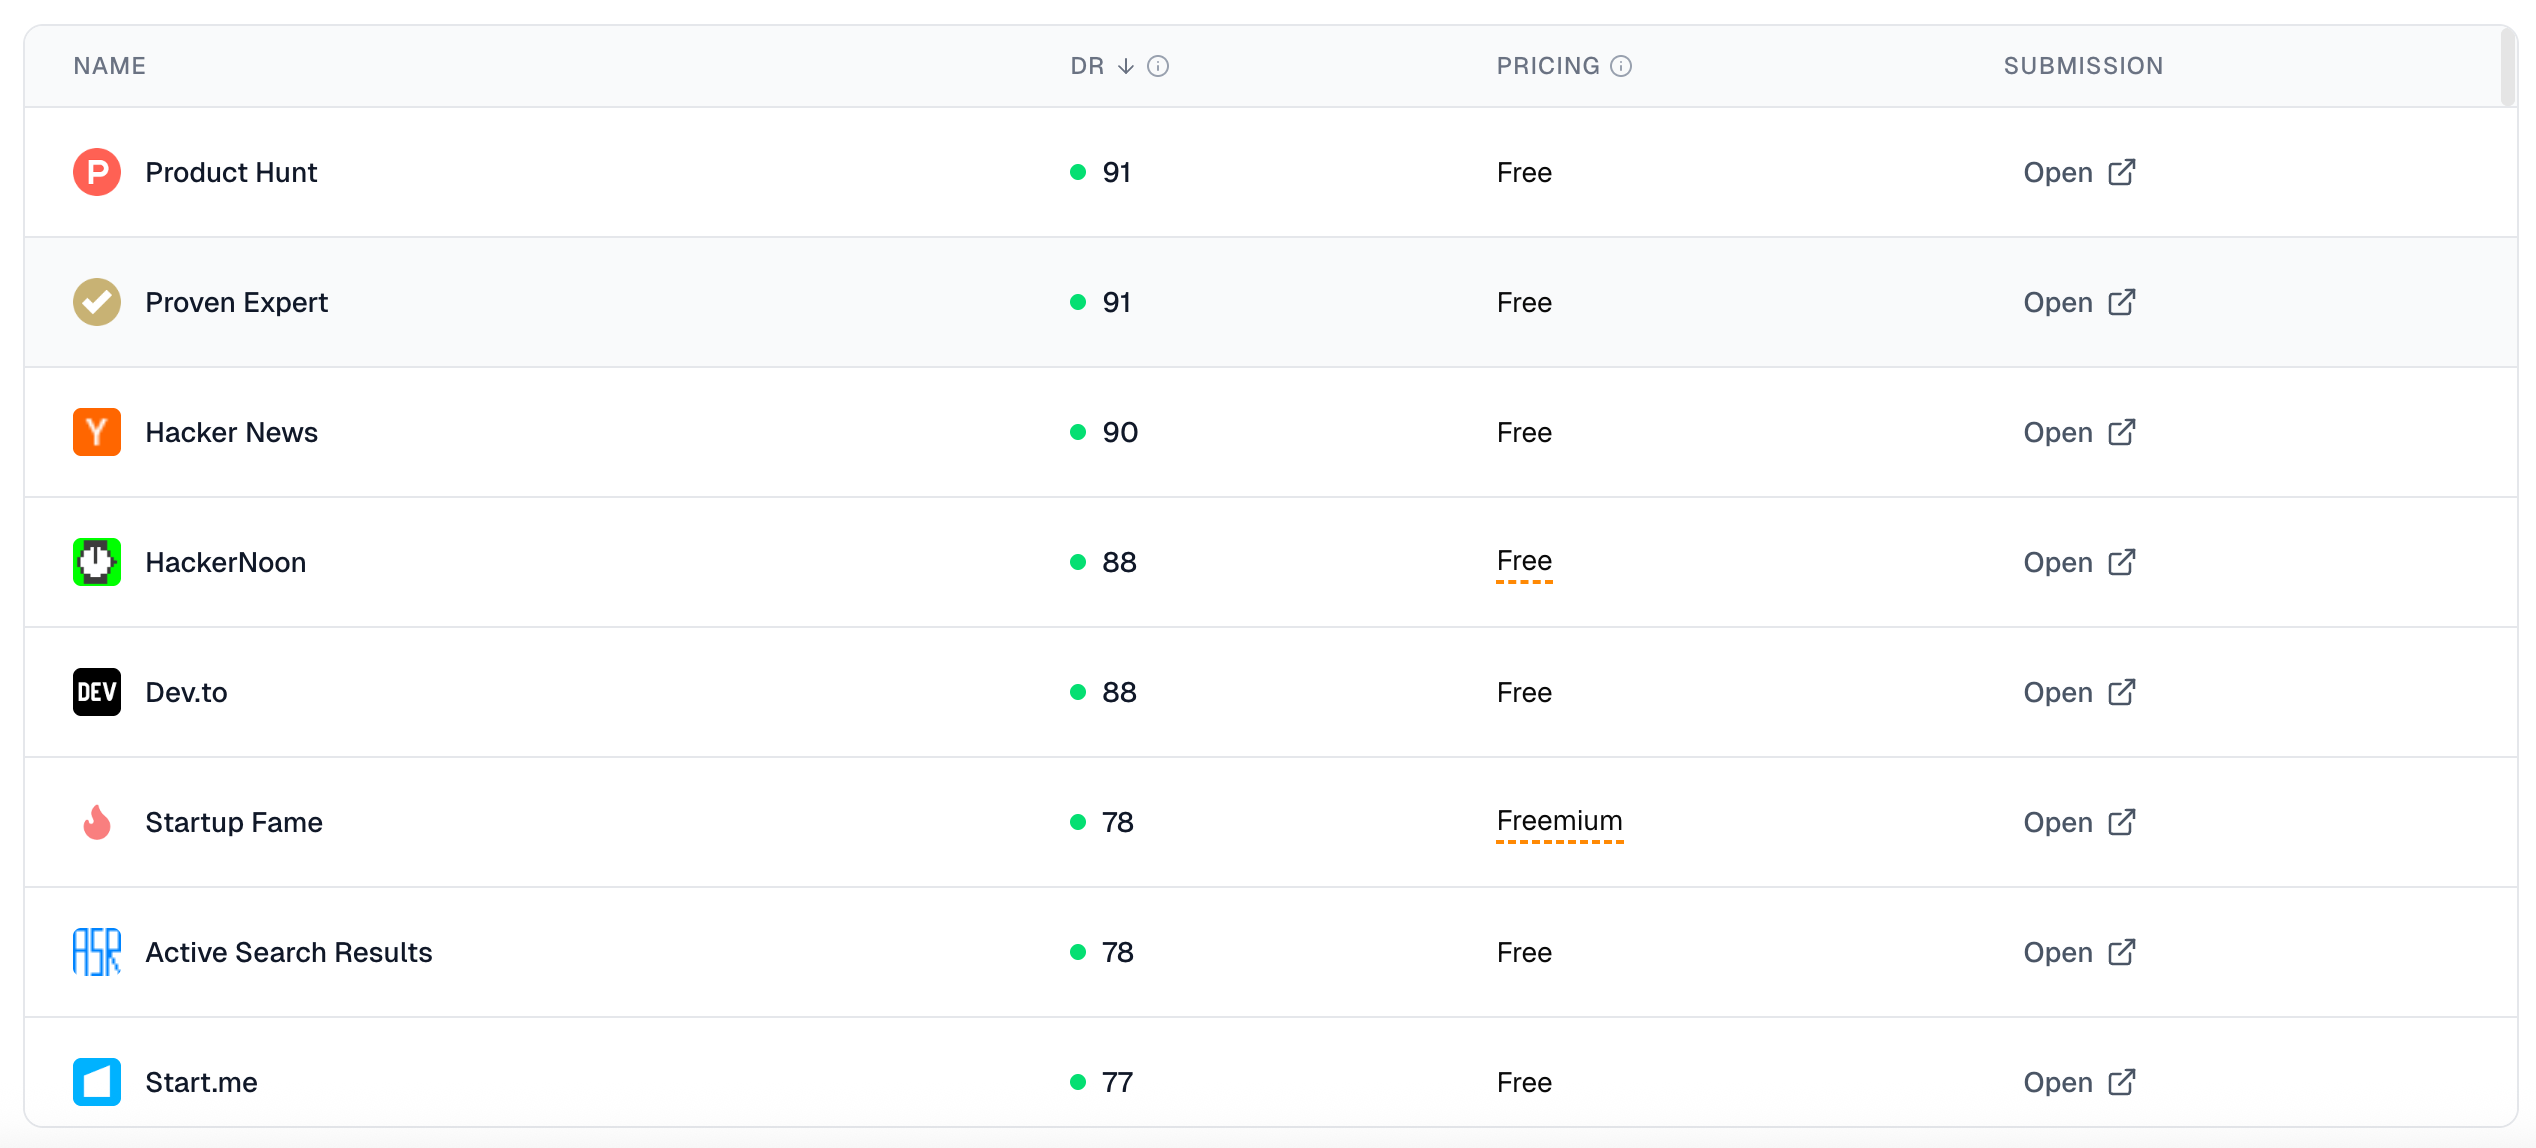Image resolution: width=2536 pixels, height=1148 pixels.
Task: Click the Dev.to black DEV logo
Action: (x=97, y=692)
